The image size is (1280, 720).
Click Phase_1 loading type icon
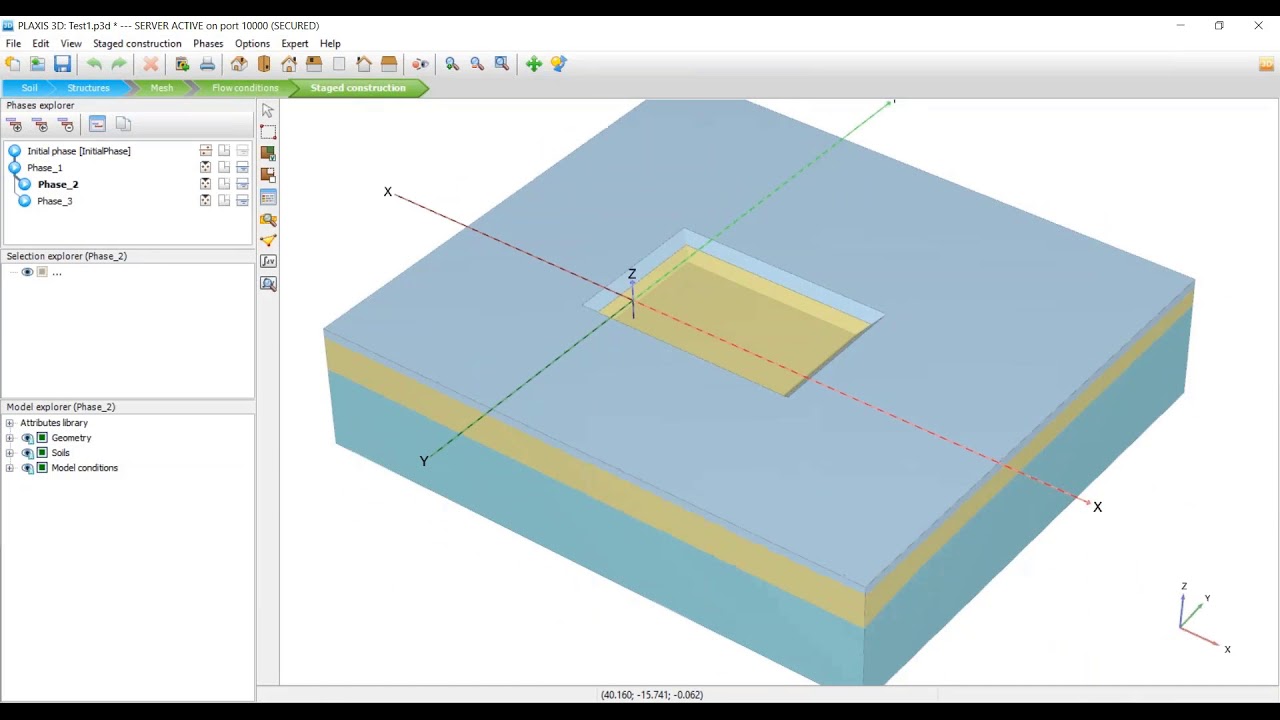[x=224, y=168]
